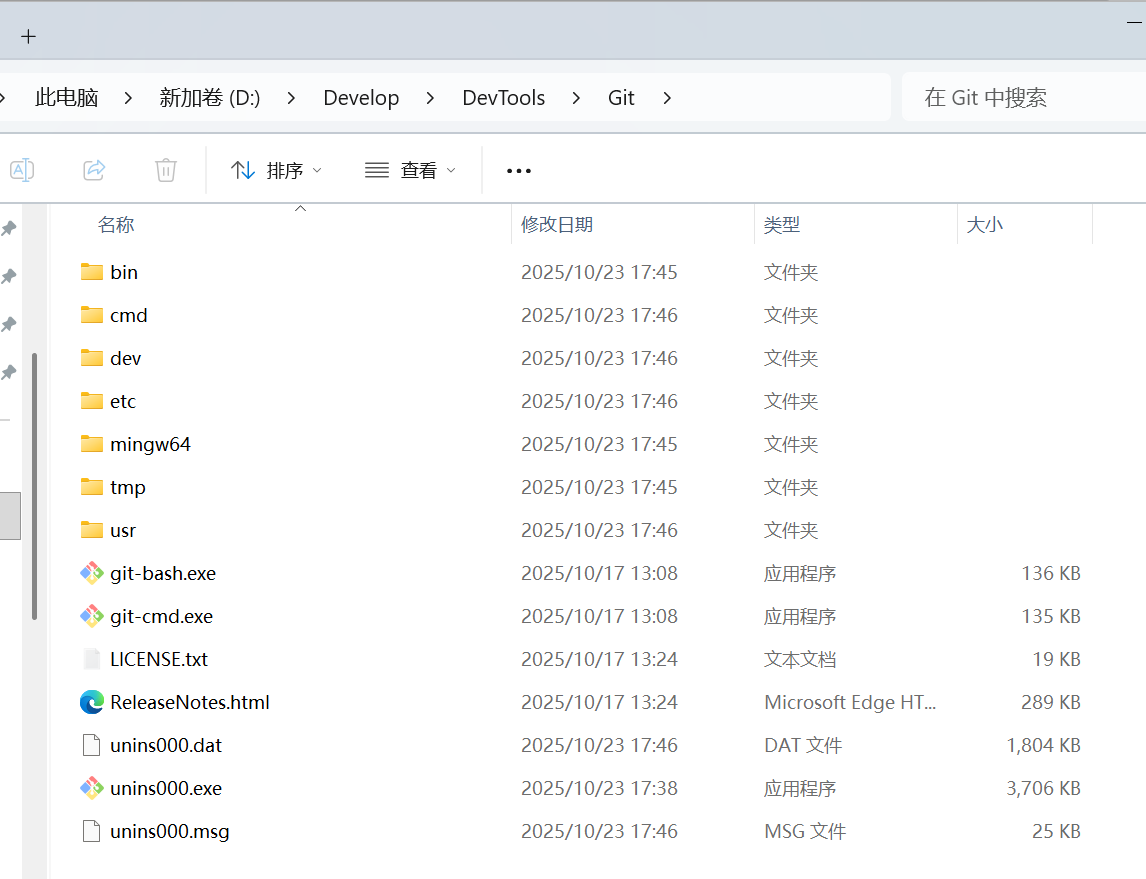This screenshot has height=879, width=1146.
Task: Select the unins000.msg file icon
Action: click(x=91, y=832)
